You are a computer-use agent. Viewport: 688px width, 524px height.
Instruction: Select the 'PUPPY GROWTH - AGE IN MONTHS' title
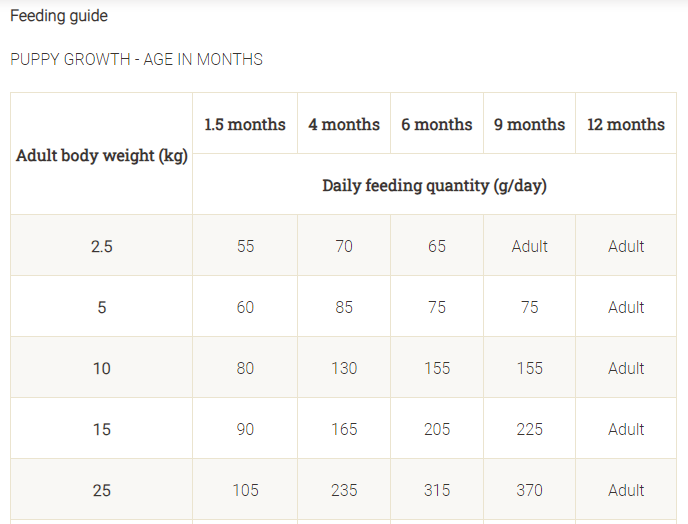coord(136,59)
